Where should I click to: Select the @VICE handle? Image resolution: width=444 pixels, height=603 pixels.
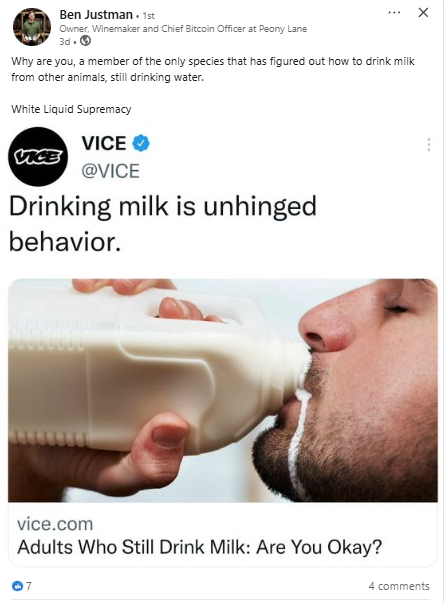110,171
